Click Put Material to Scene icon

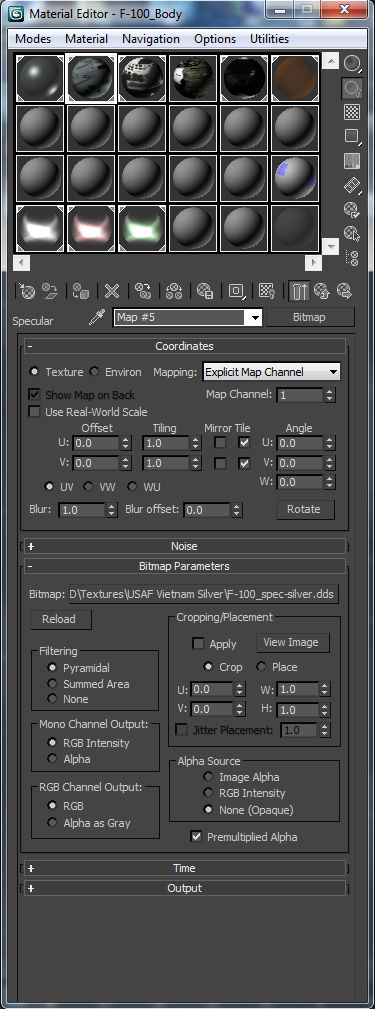click(x=50, y=292)
